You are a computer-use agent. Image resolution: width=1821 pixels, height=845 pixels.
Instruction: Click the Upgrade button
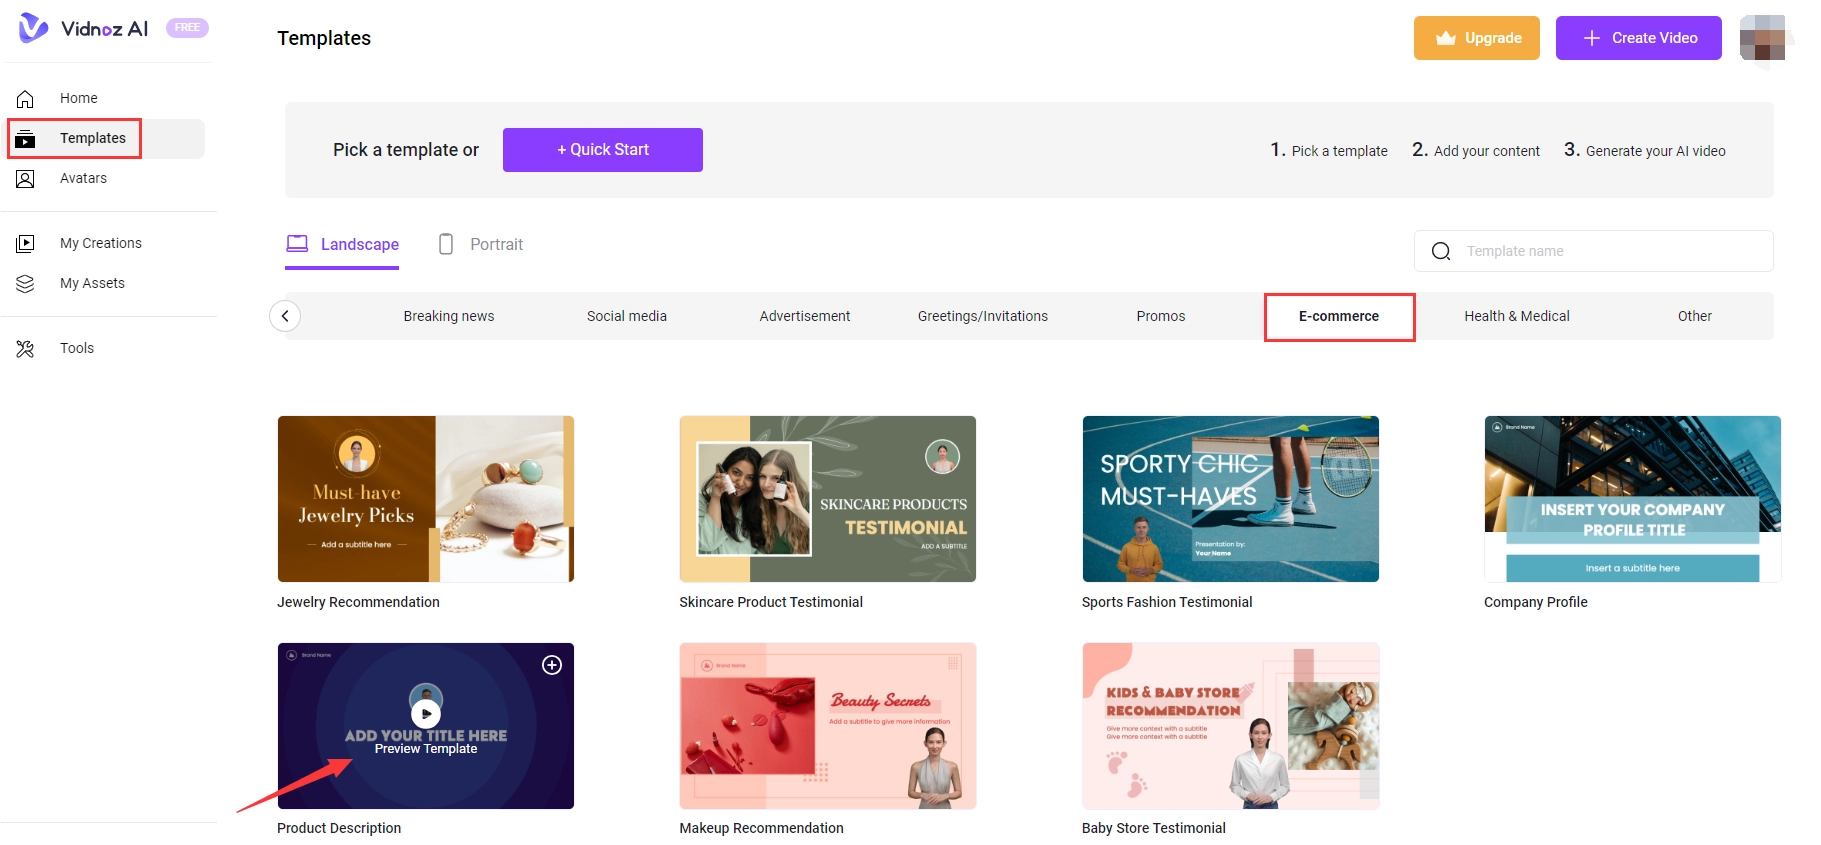(x=1476, y=38)
